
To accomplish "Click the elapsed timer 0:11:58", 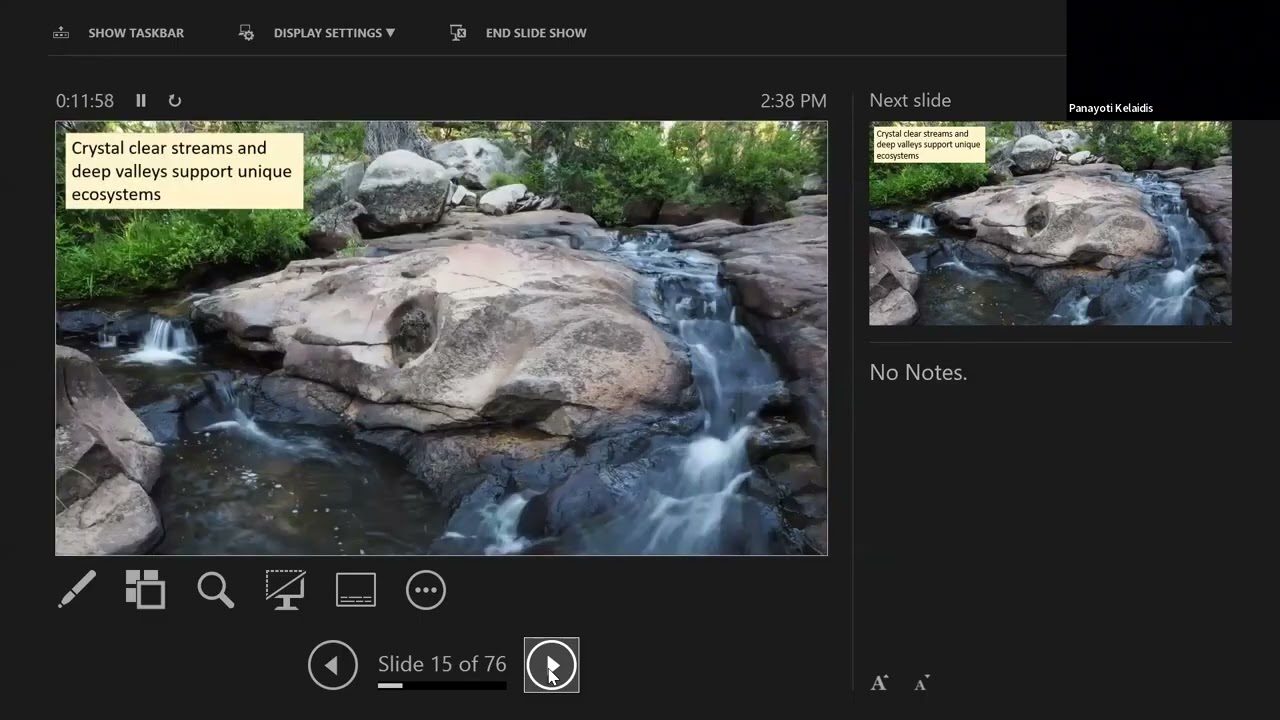I will (85, 101).
